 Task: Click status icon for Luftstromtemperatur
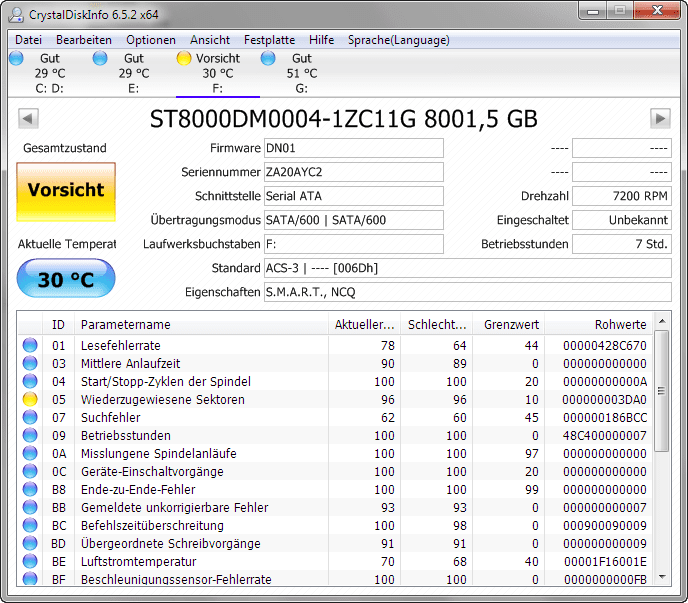(30, 561)
